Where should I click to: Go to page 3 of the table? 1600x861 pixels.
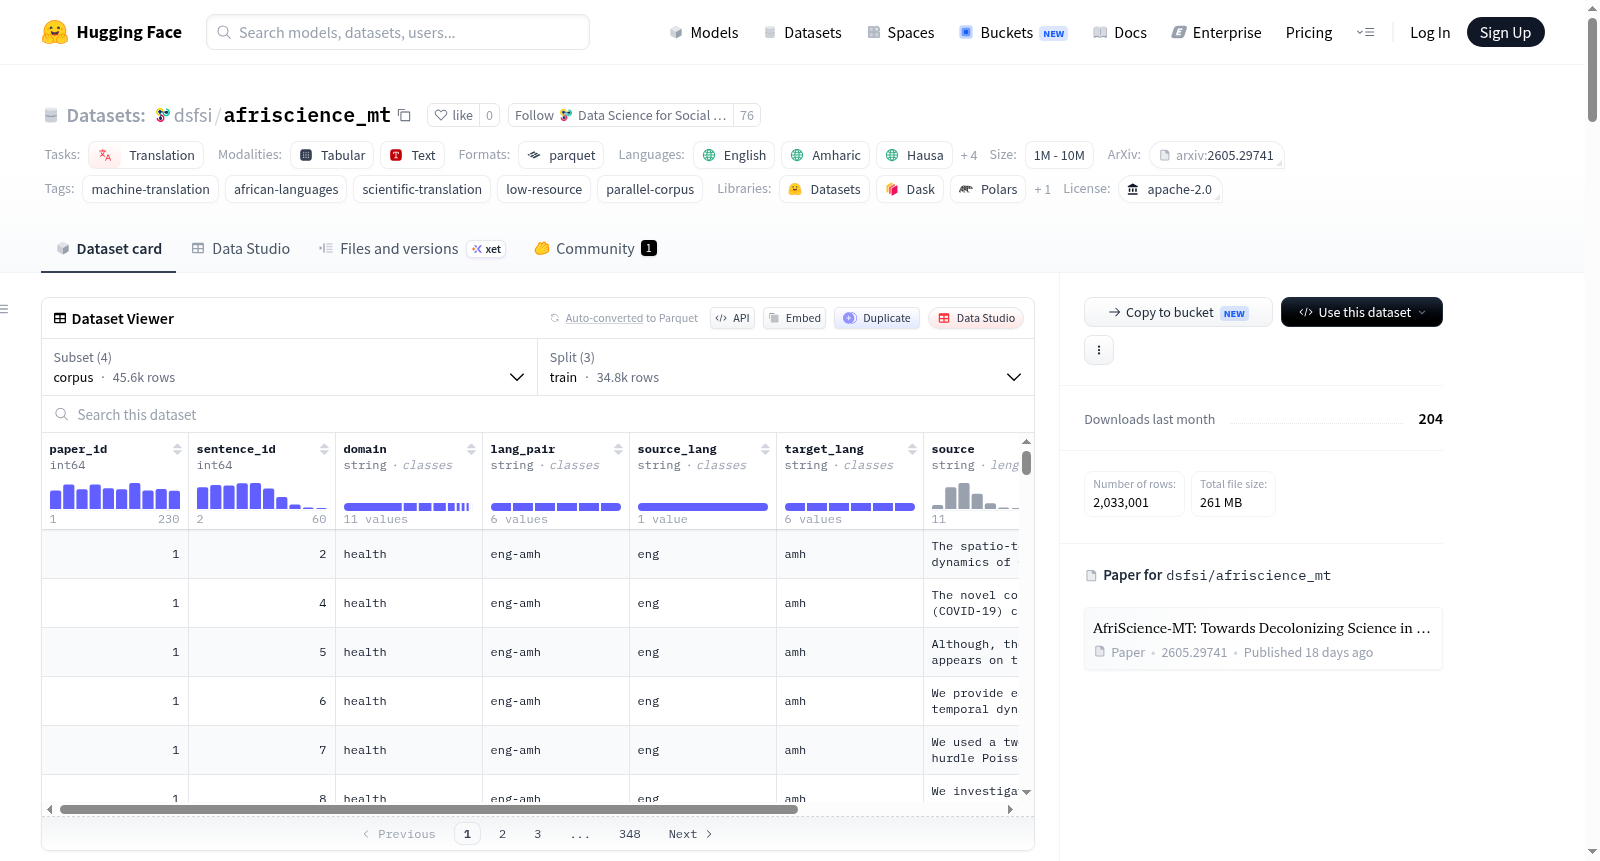tap(537, 834)
